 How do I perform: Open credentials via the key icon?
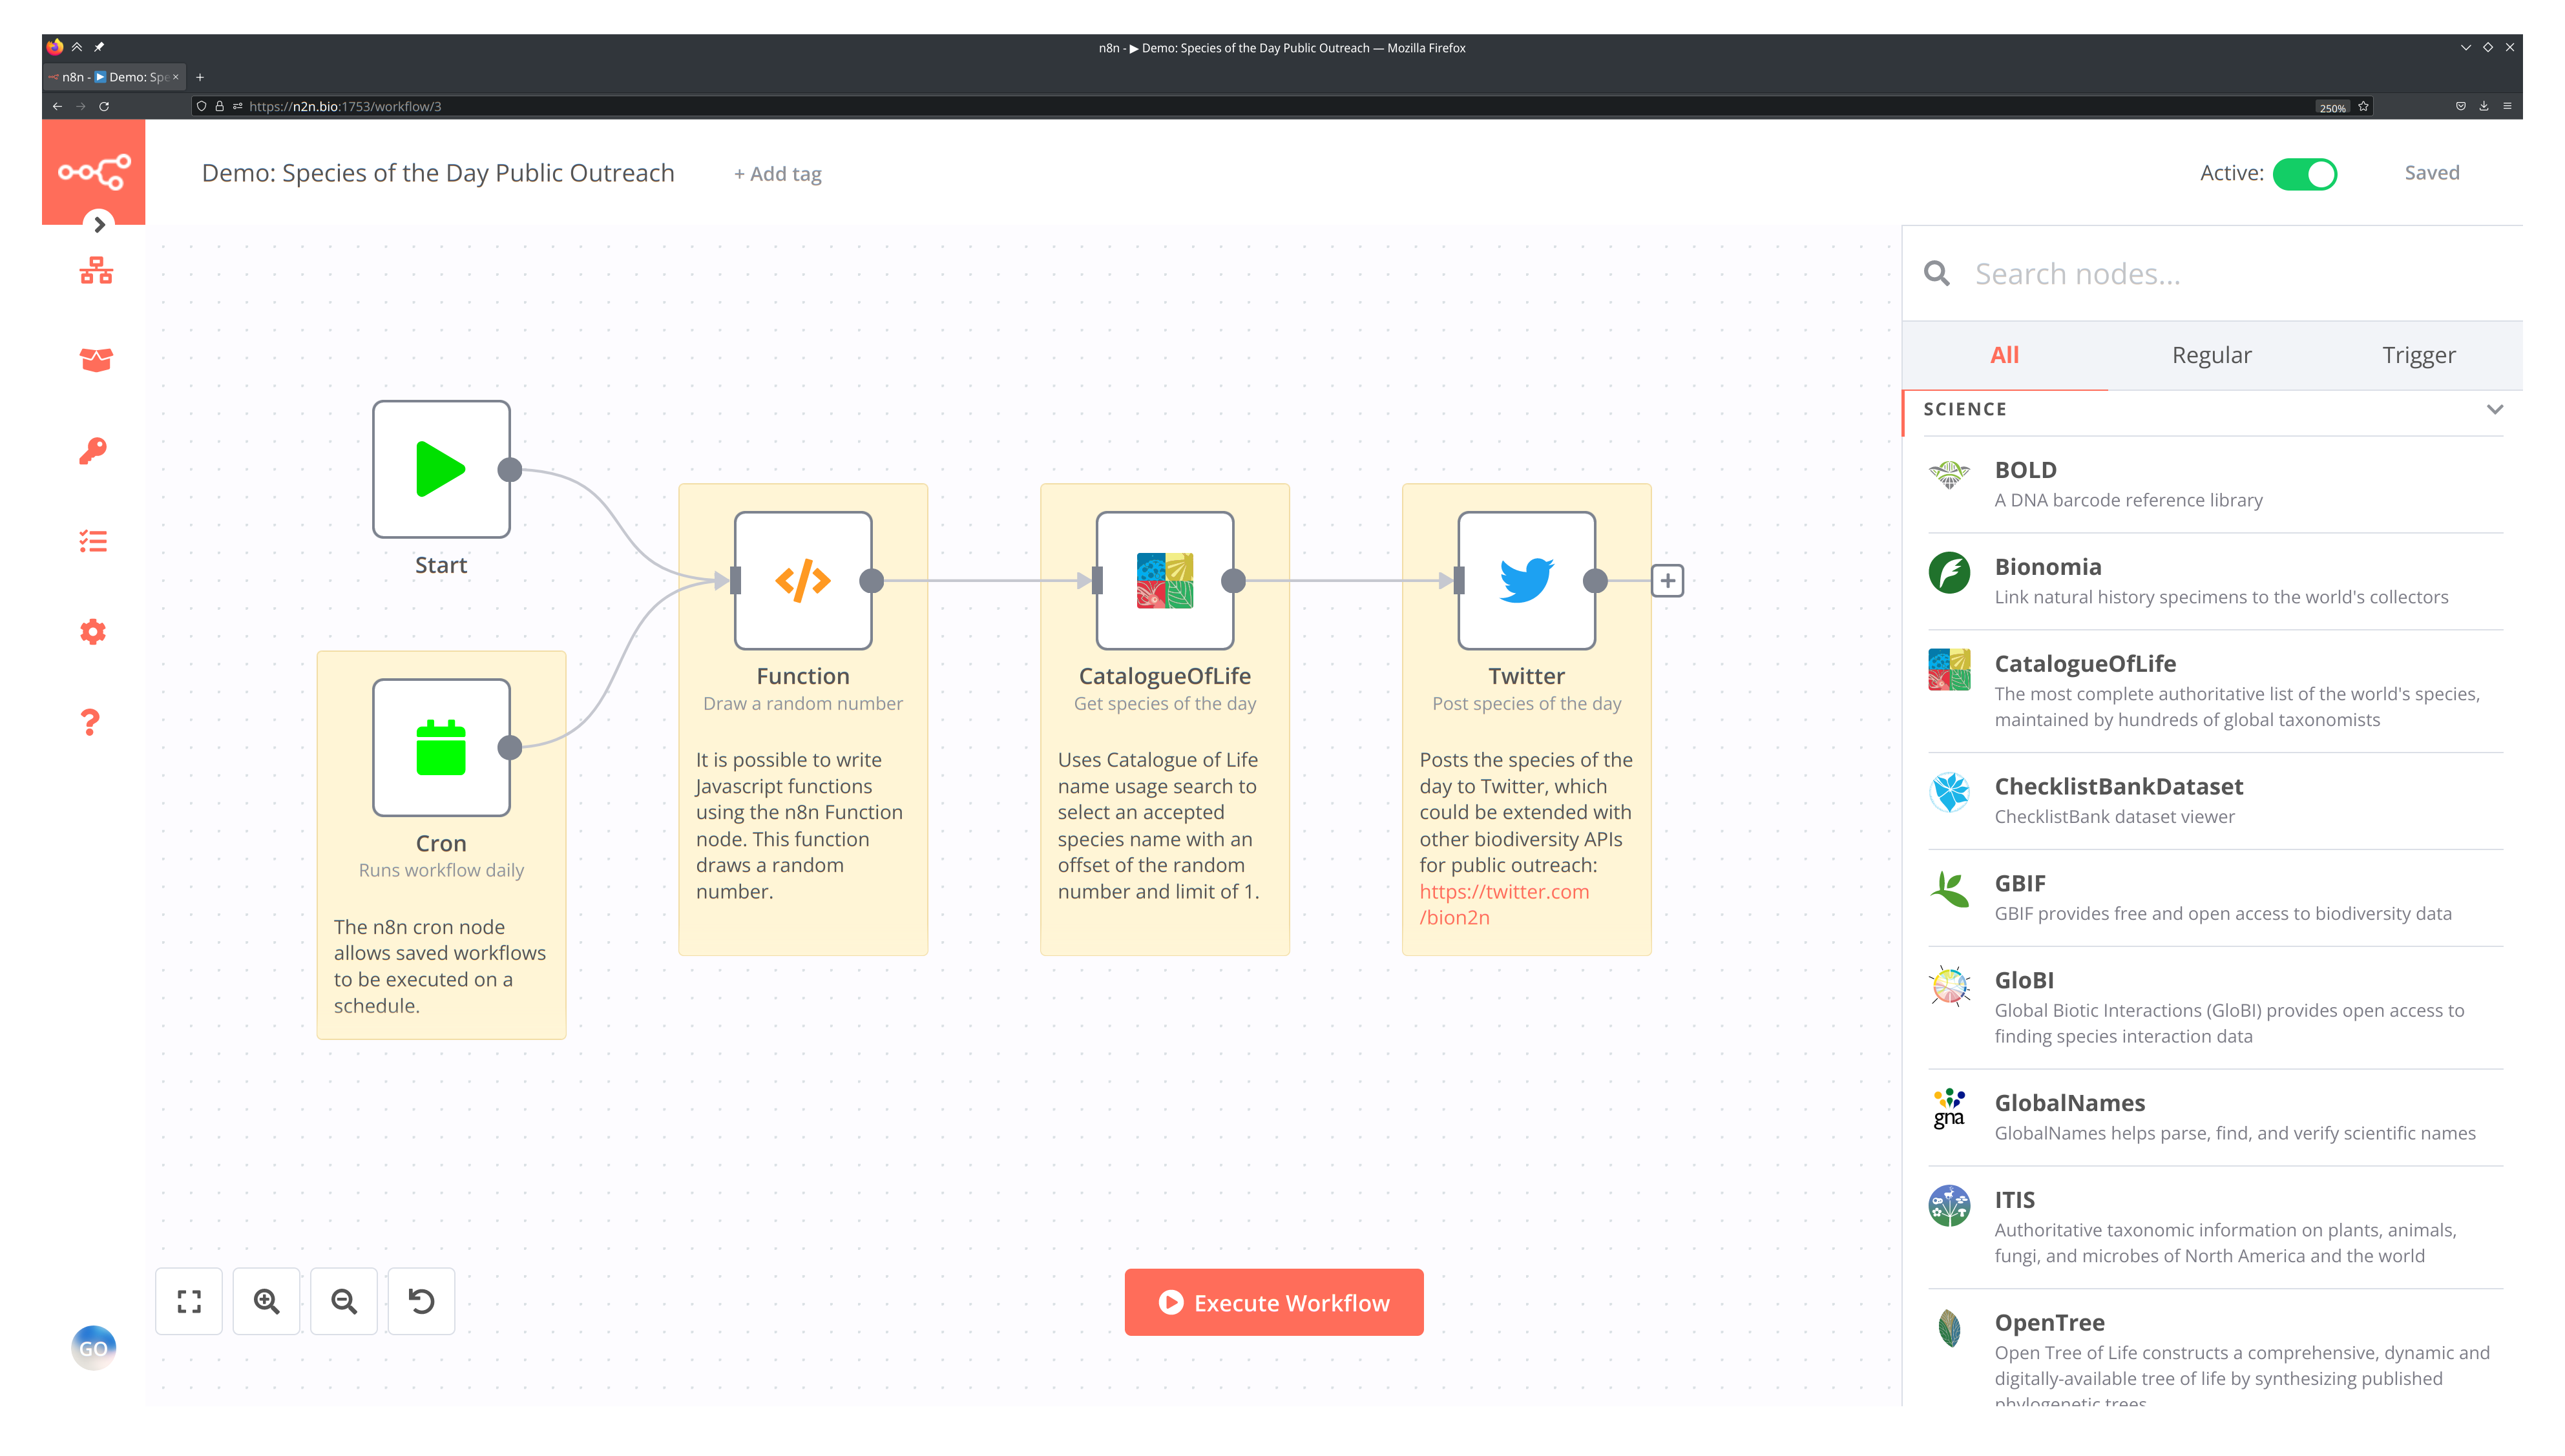[93, 451]
